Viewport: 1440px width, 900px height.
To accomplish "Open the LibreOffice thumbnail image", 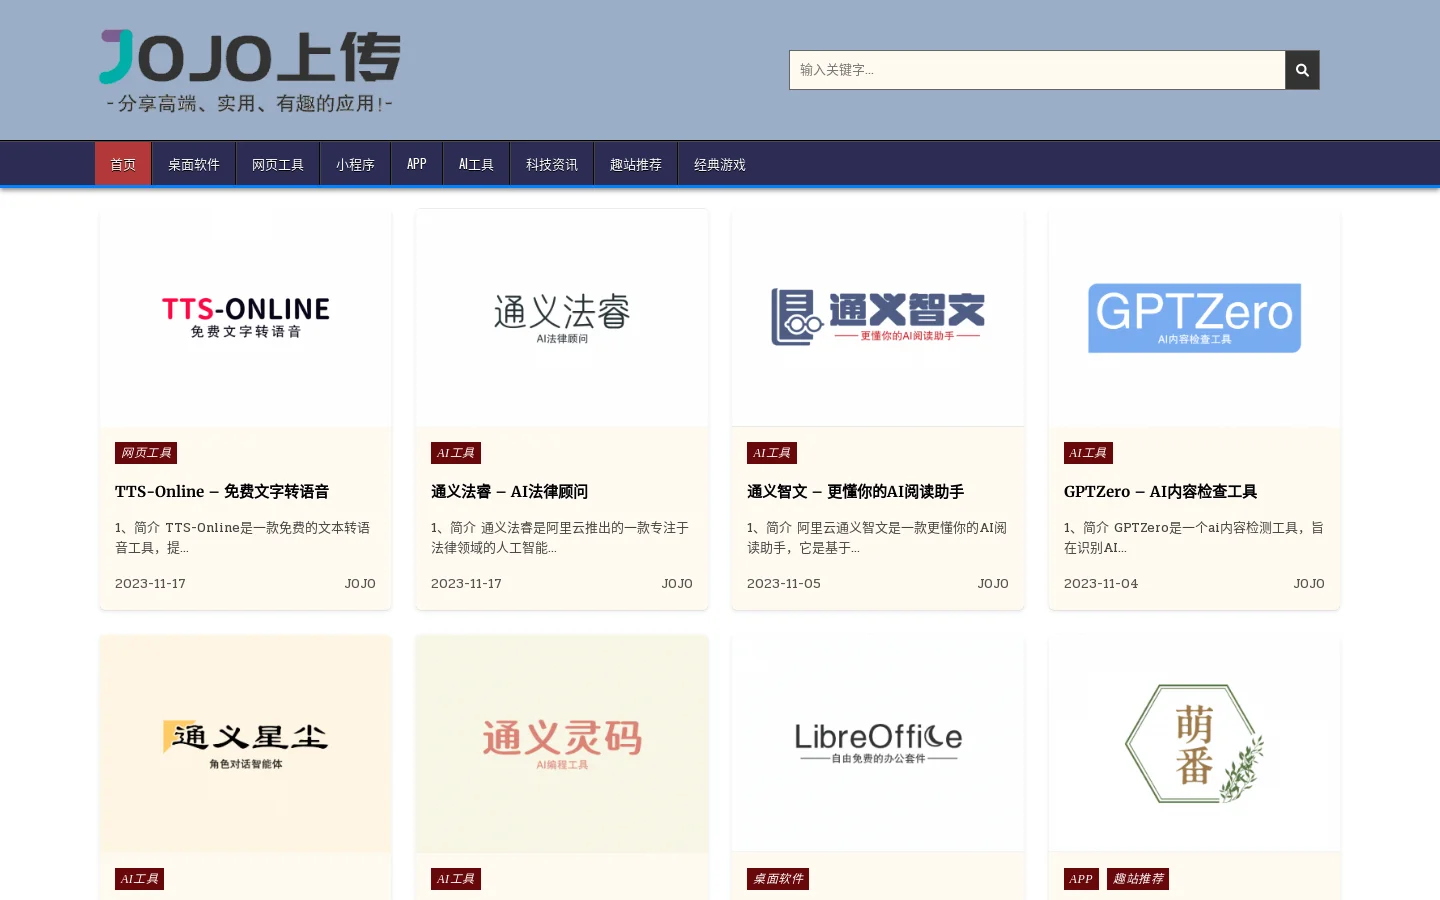I will click(878, 744).
